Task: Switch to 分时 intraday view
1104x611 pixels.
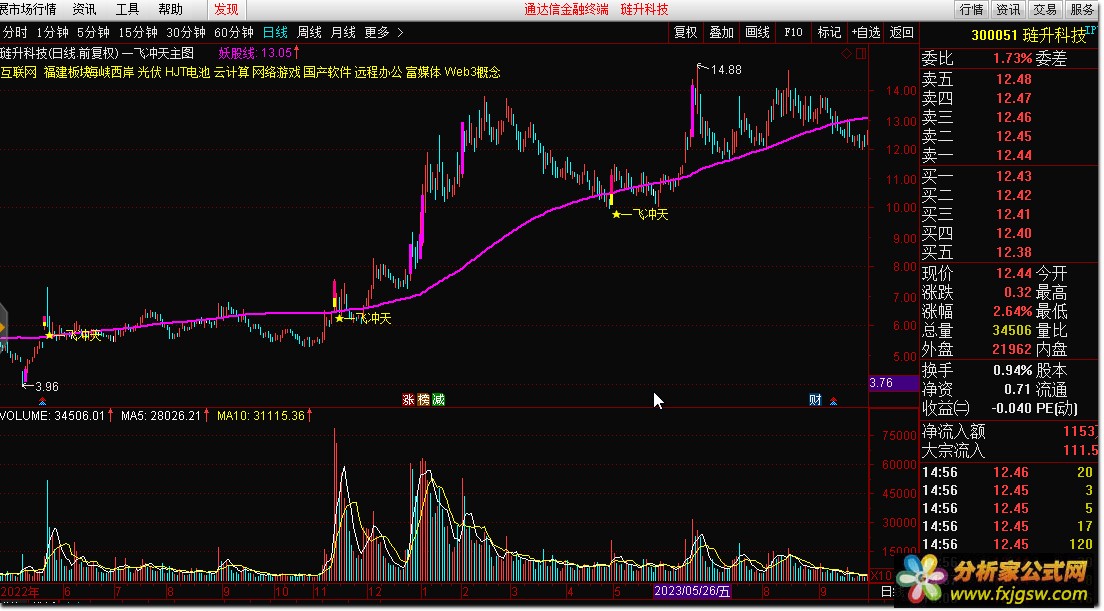Action: tap(15, 32)
